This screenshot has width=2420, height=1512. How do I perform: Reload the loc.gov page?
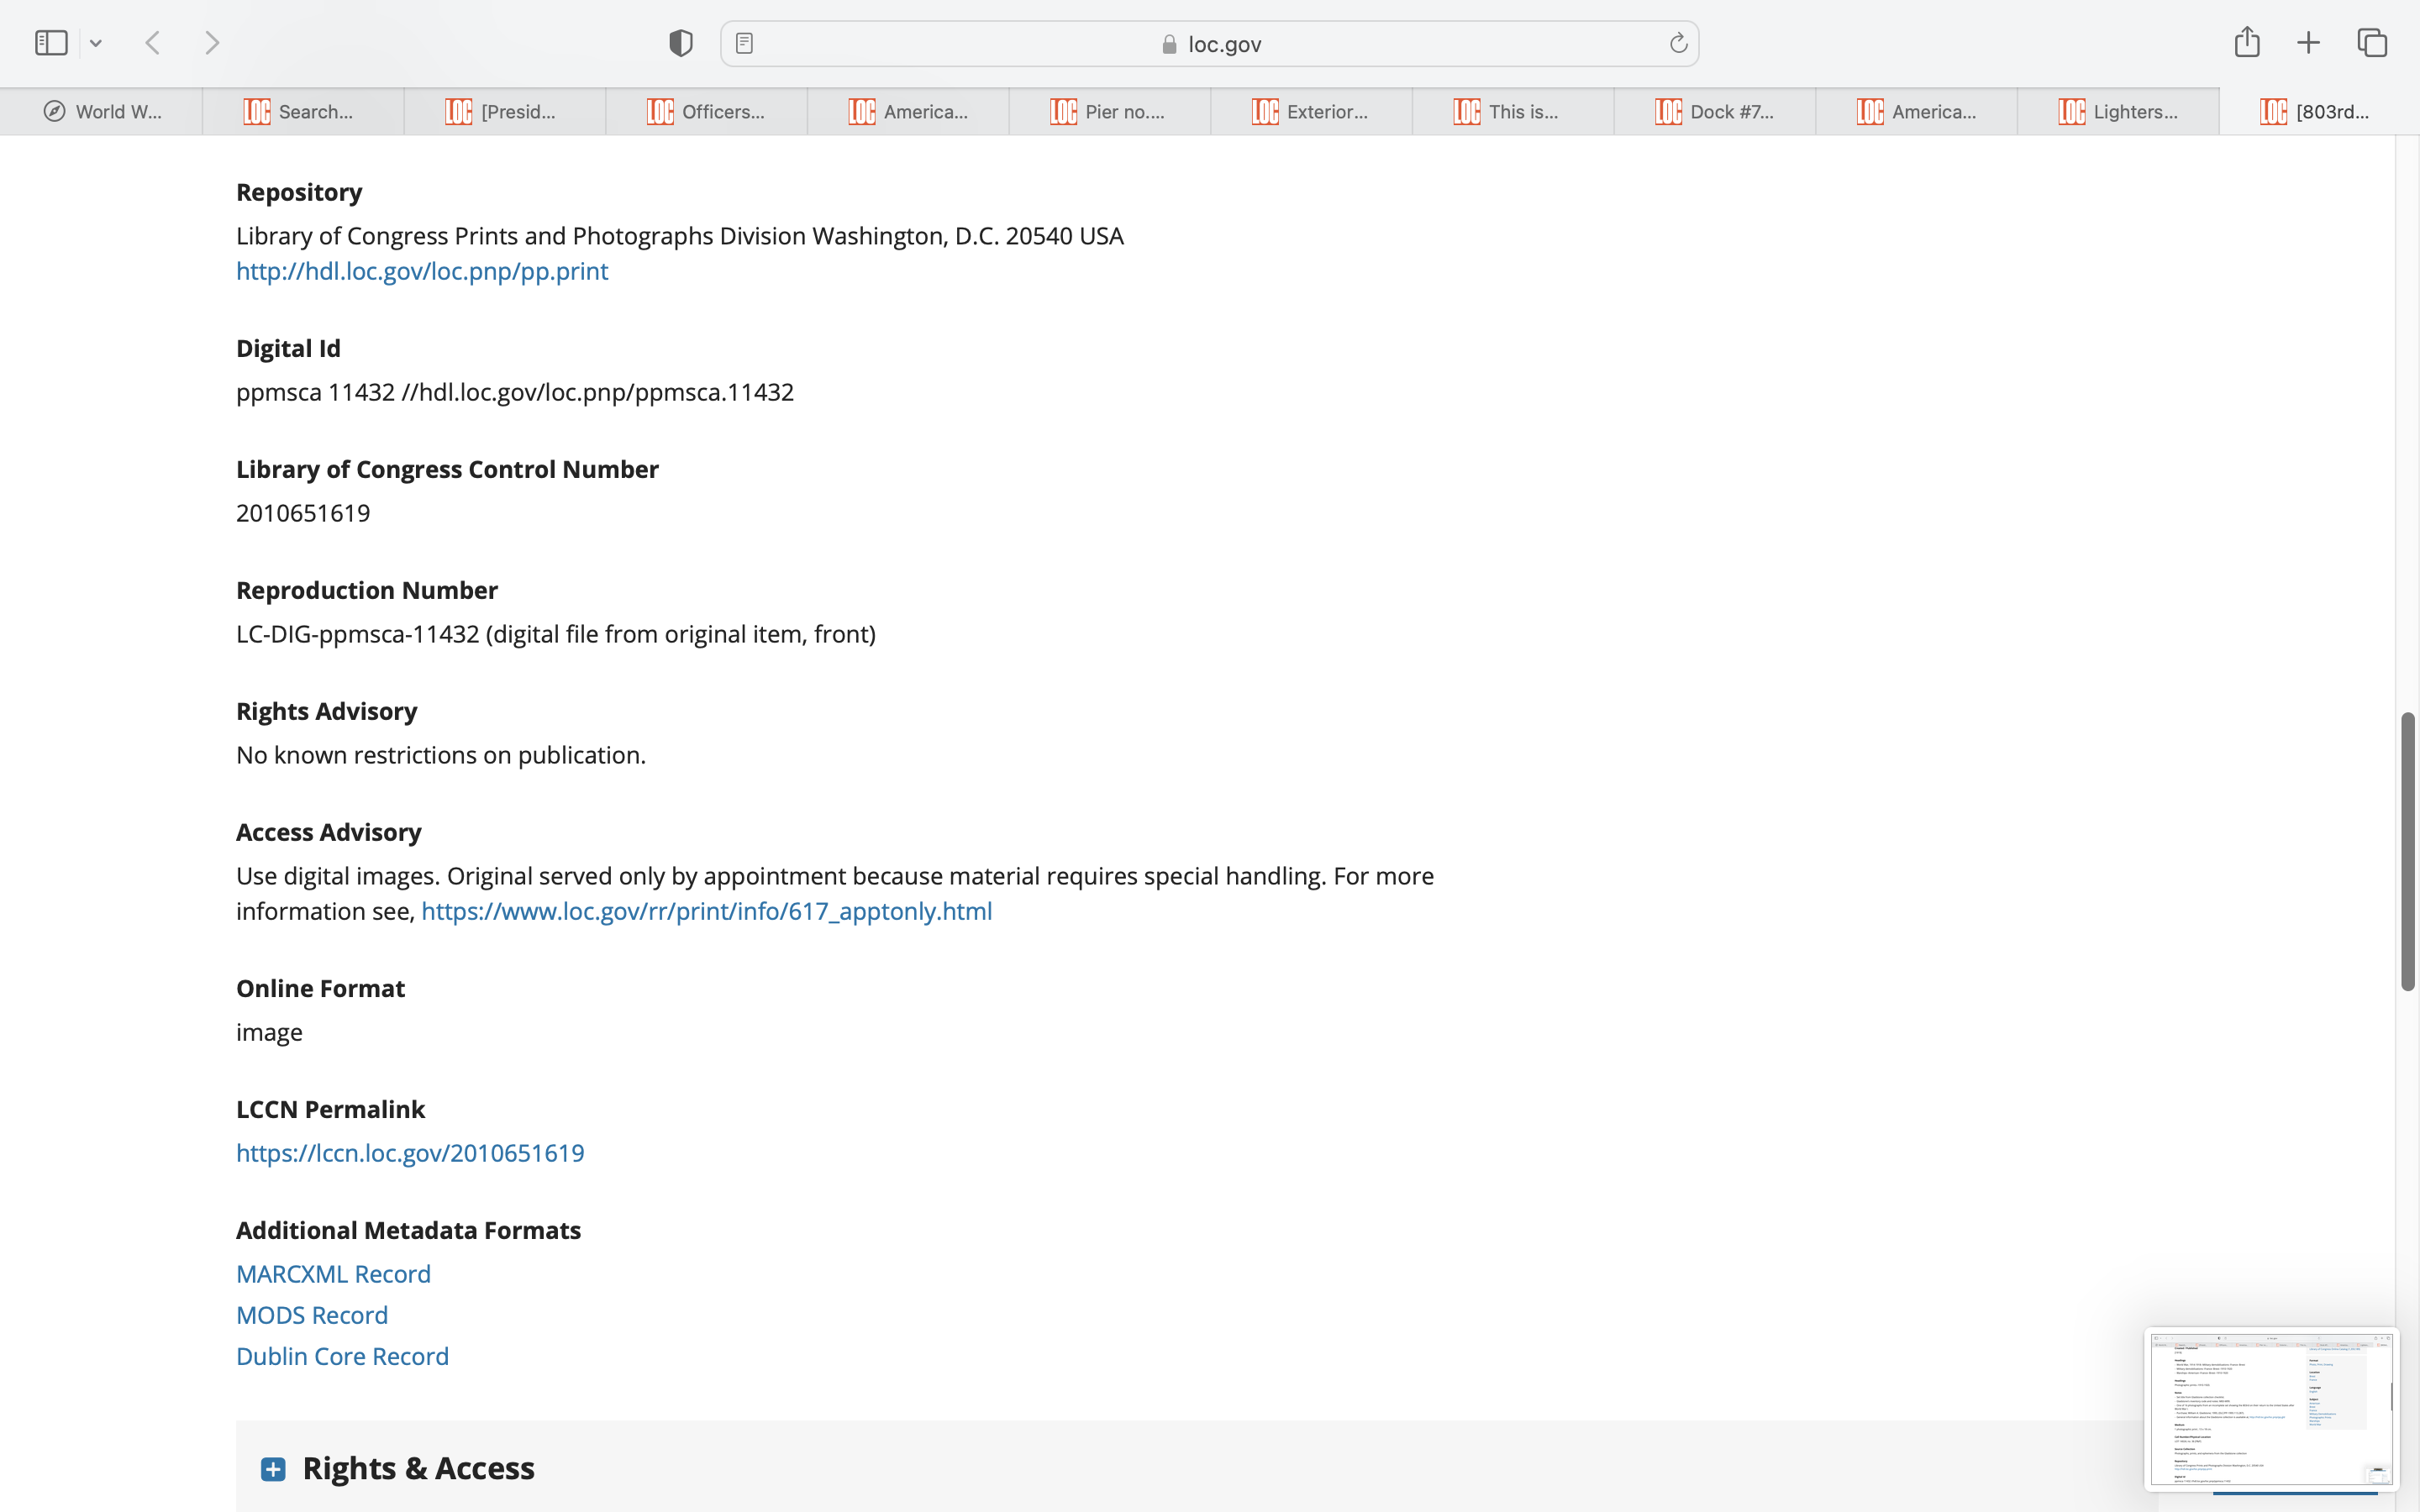1678,43
